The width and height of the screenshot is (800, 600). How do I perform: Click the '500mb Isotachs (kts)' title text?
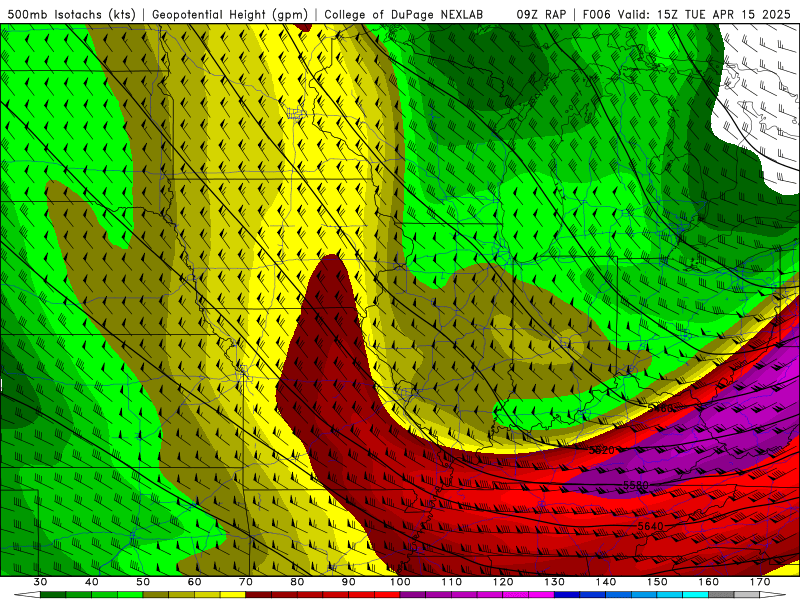click(72, 14)
